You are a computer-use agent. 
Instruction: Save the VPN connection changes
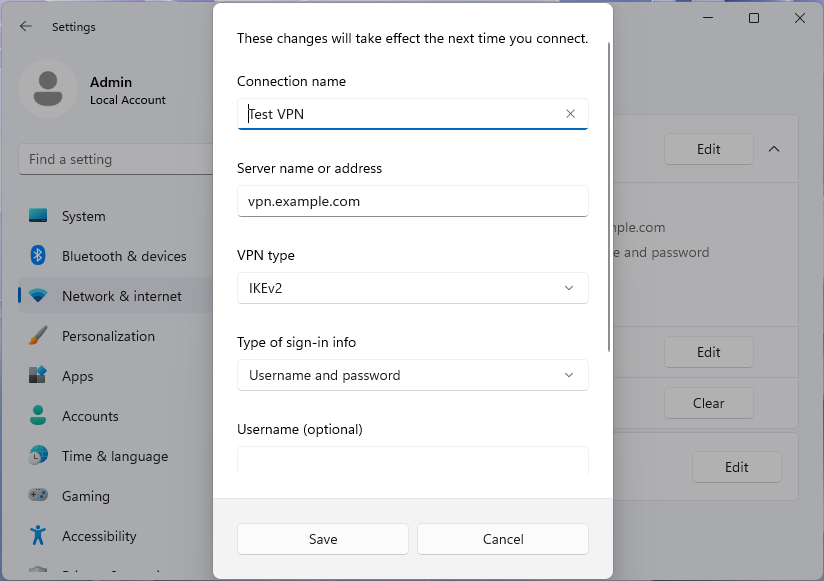[323, 539]
